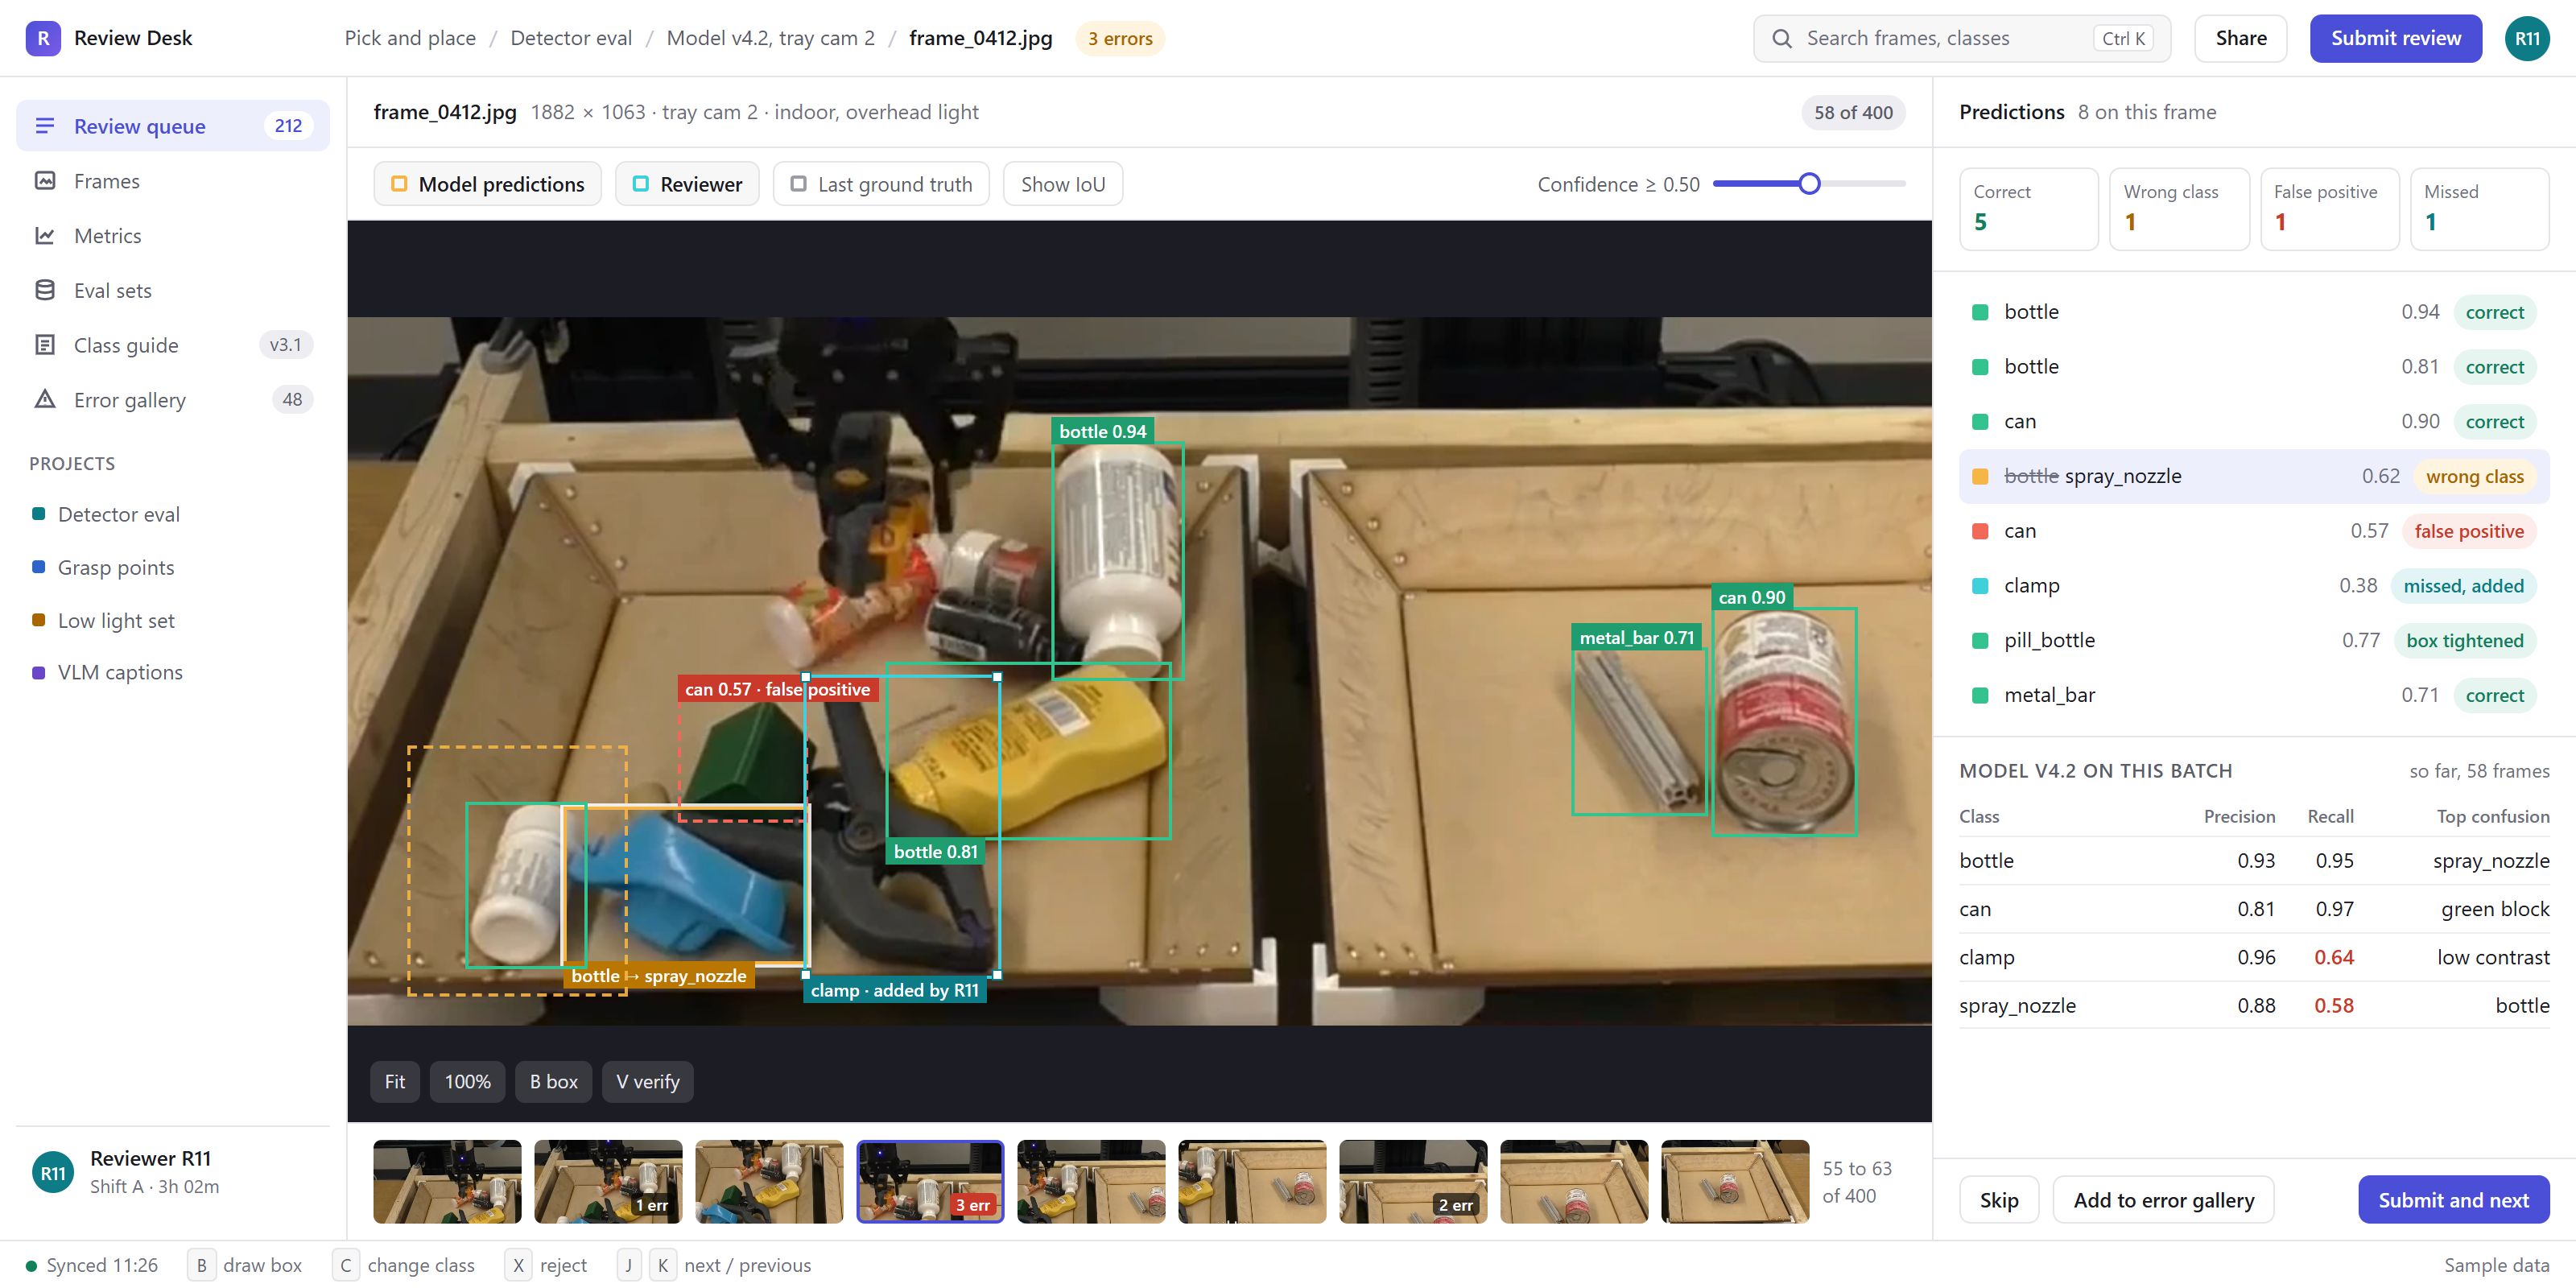This screenshot has width=2576, height=1288.
Task: Click the Reviewer R11 avatar in sidebar footer
Action: pos(53,1172)
